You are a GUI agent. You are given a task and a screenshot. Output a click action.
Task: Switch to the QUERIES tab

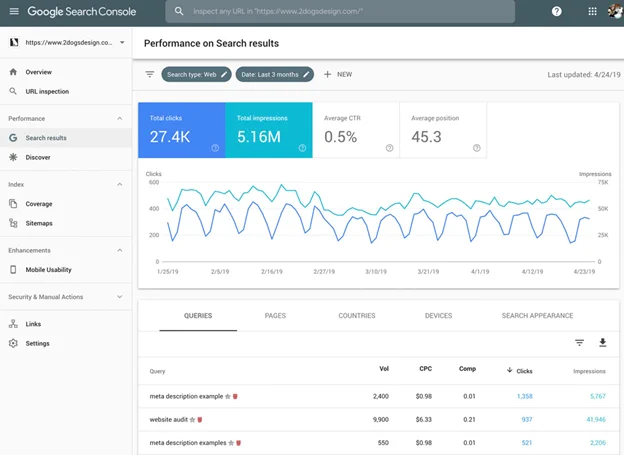pos(198,316)
